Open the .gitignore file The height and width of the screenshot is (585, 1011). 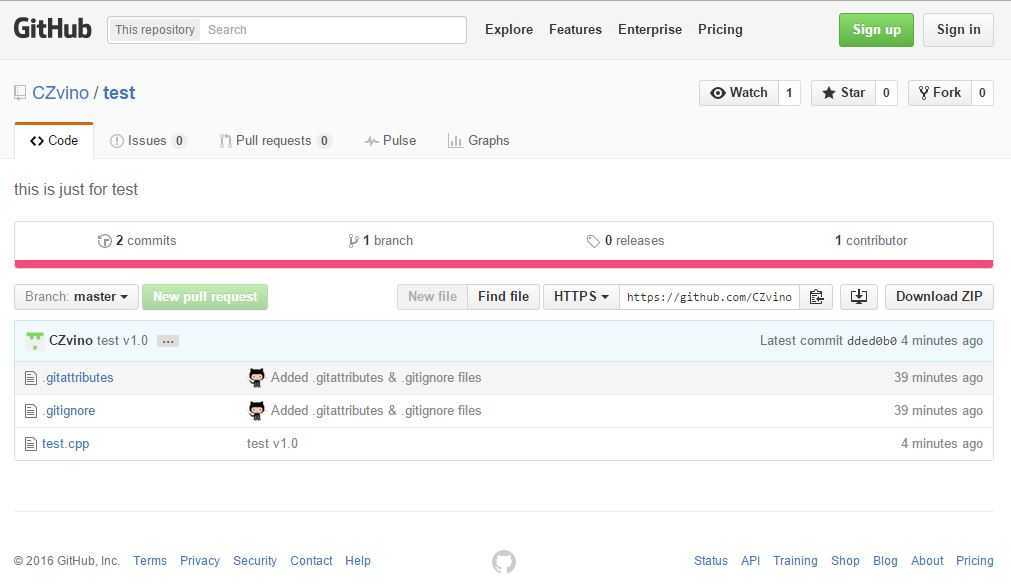click(69, 411)
